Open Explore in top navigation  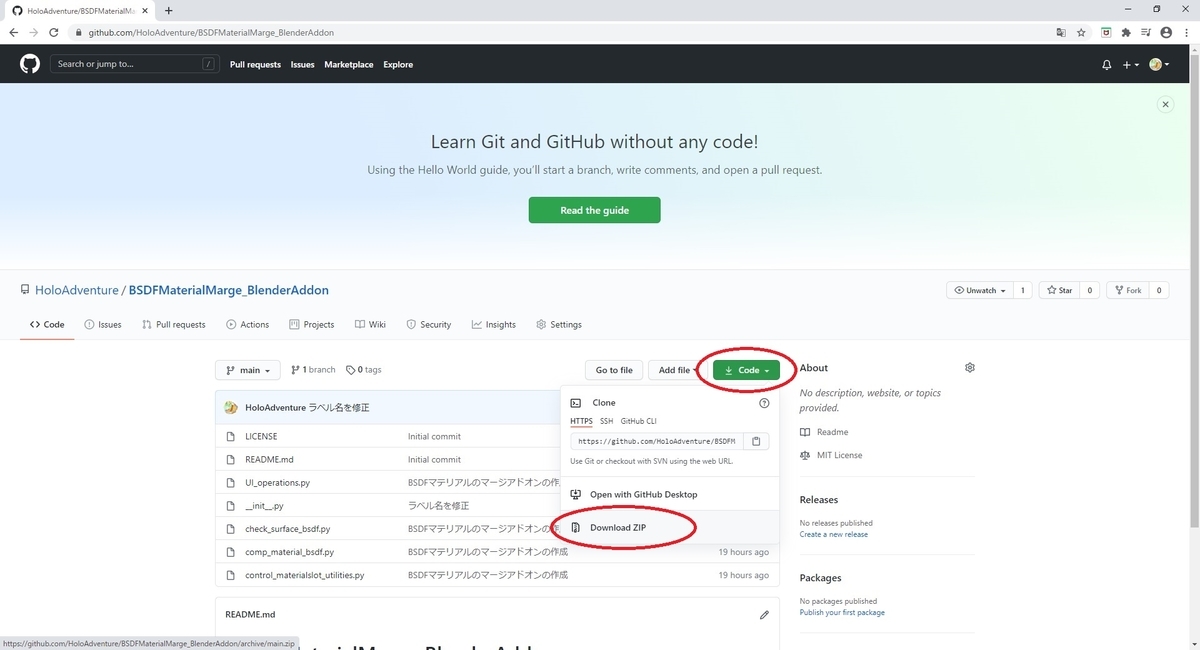(398, 64)
